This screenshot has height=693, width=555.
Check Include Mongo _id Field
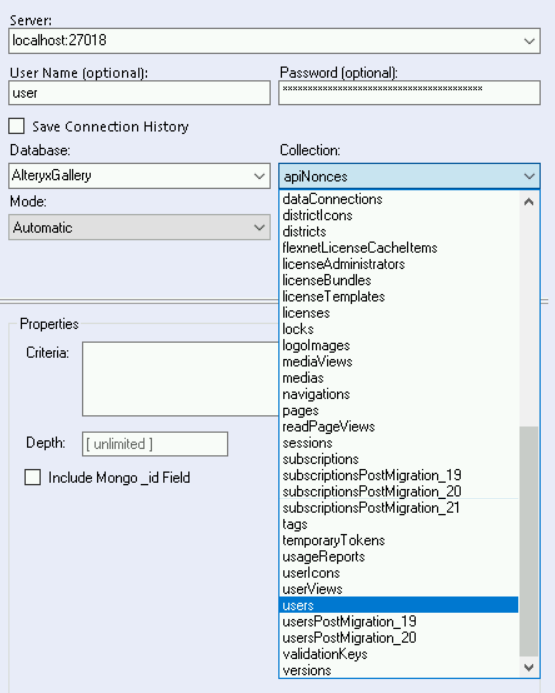33,477
